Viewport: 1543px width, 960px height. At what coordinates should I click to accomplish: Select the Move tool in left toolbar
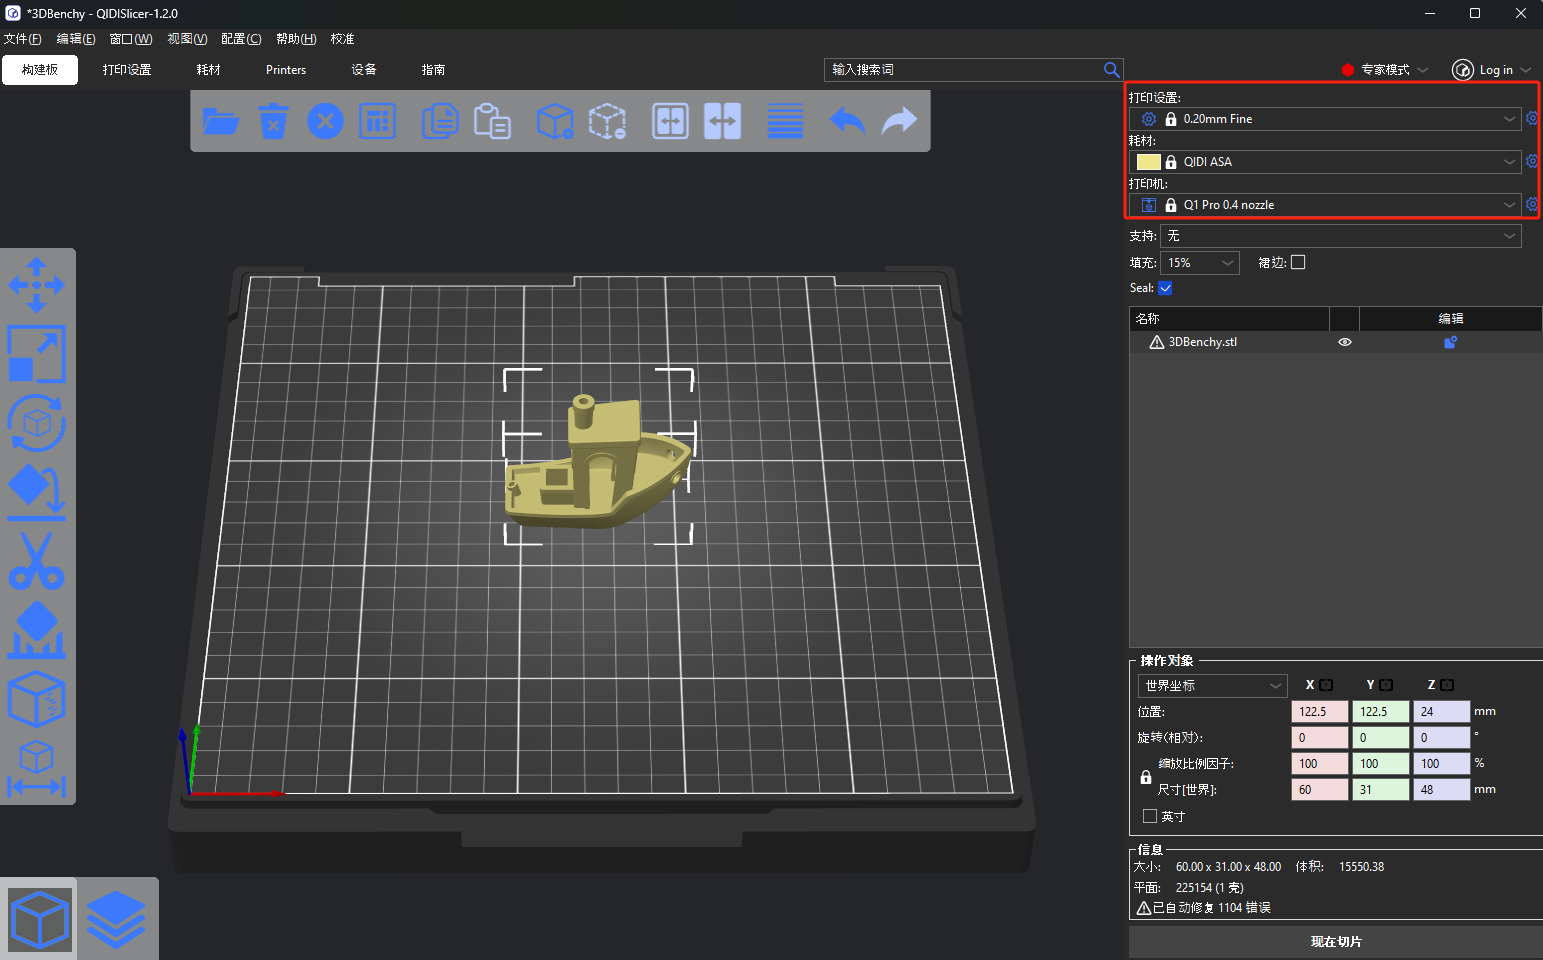(x=37, y=285)
